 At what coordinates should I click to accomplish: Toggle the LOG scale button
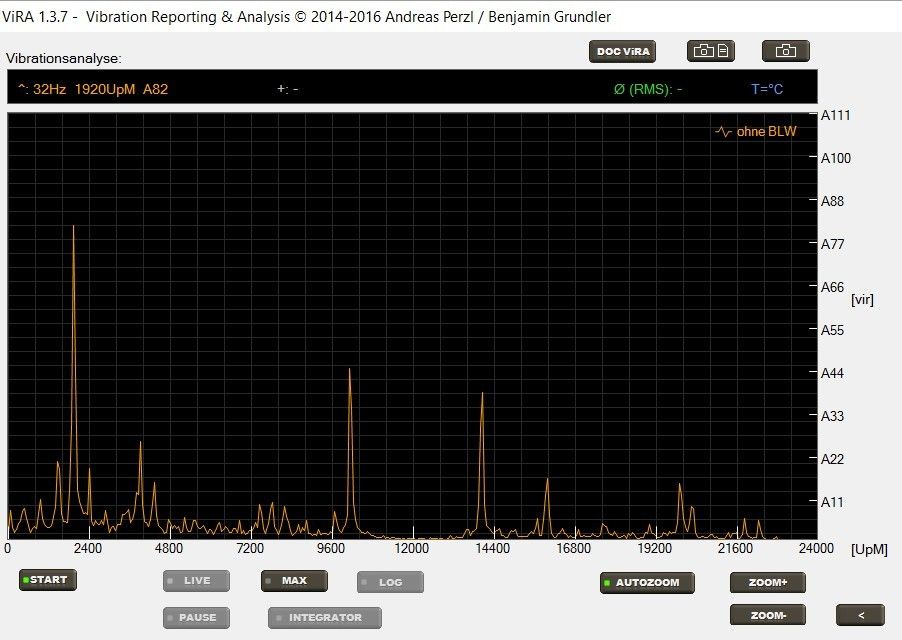(390, 582)
